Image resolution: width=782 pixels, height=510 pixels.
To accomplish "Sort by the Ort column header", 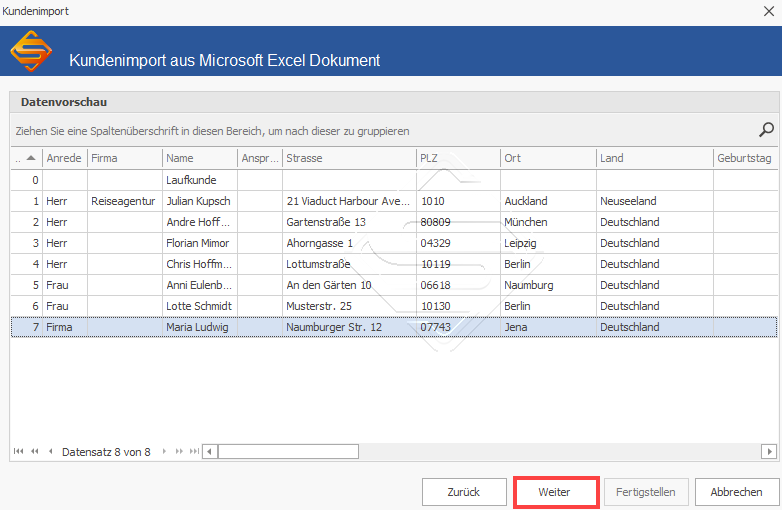I will pyautogui.click(x=548, y=159).
